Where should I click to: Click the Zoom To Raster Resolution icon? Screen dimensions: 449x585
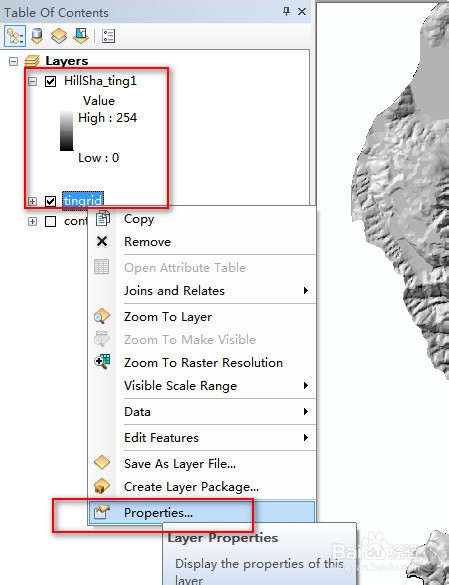(x=102, y=362)
